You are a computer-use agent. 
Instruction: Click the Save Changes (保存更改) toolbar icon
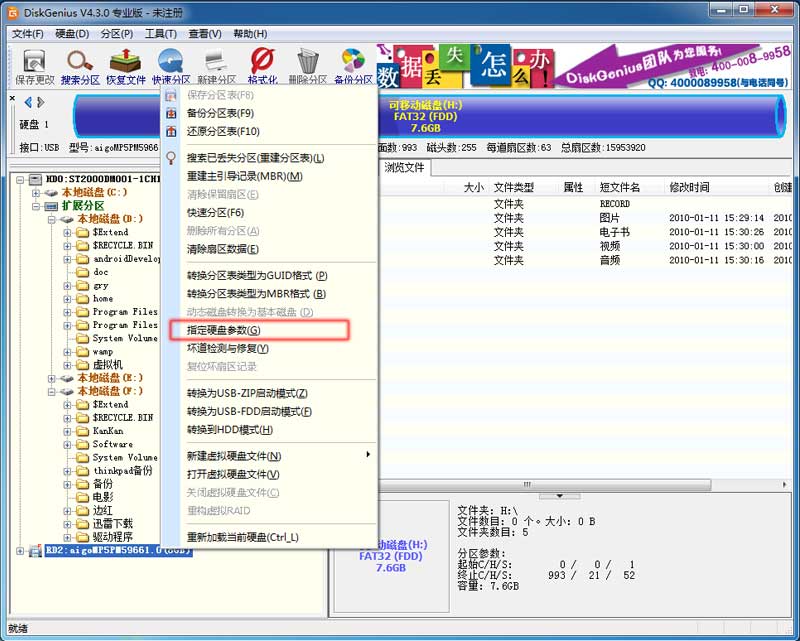34,62
